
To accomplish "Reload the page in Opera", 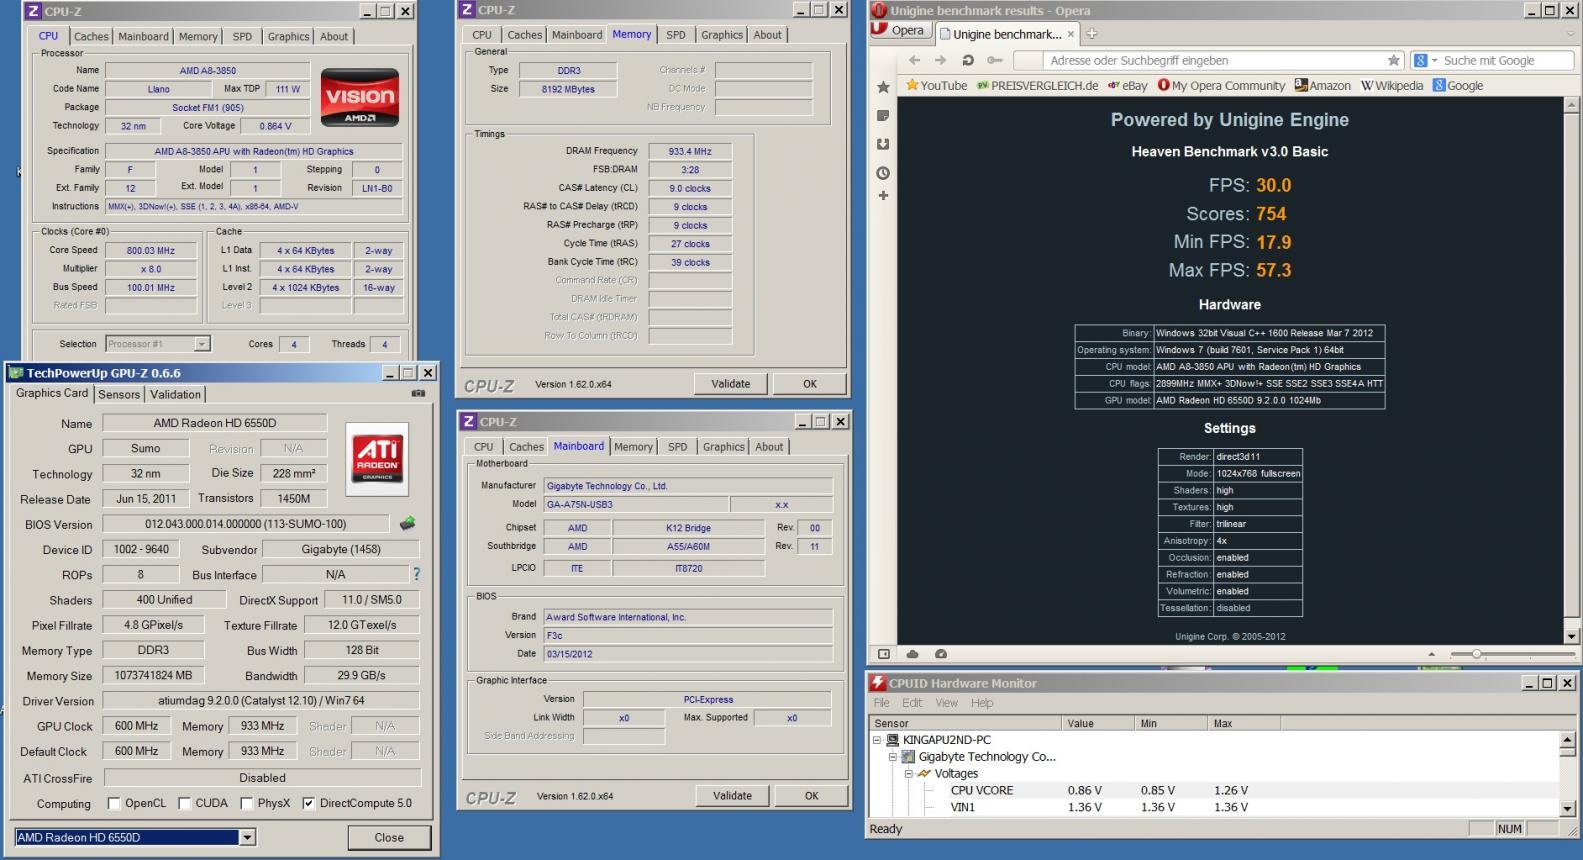I will (x=967, y=60).
